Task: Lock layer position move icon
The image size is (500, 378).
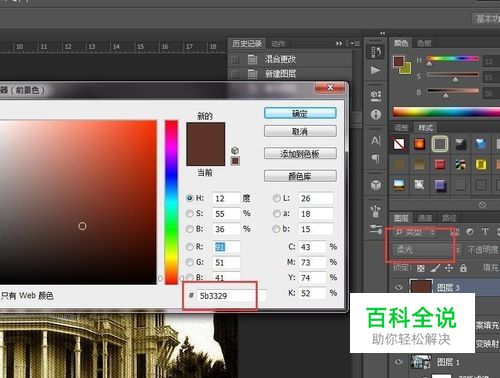Action: [x=449, y=268]
